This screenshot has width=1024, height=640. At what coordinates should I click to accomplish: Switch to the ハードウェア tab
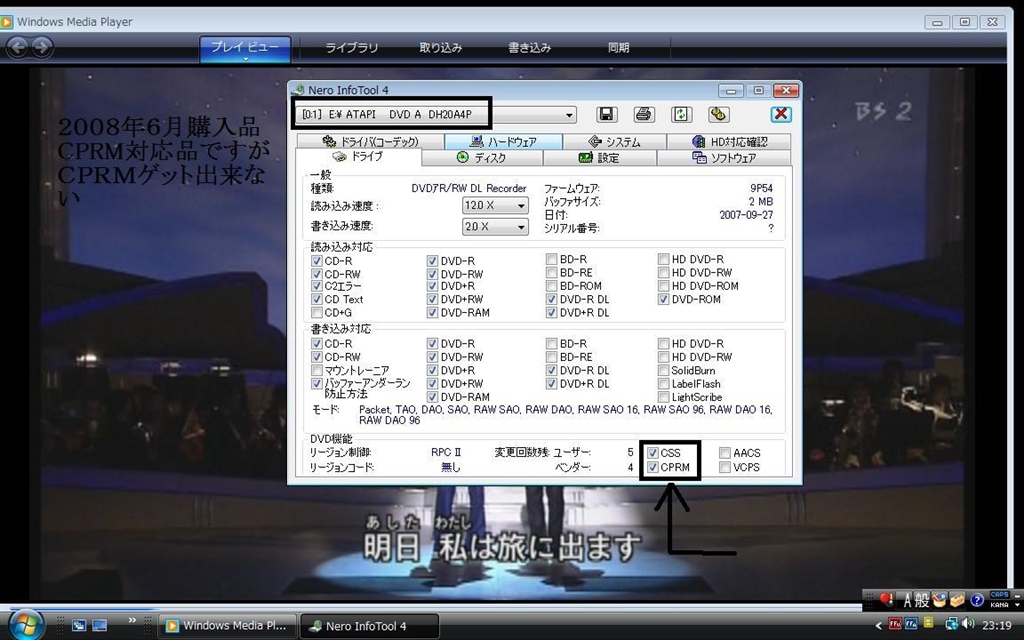coord(504,141)
